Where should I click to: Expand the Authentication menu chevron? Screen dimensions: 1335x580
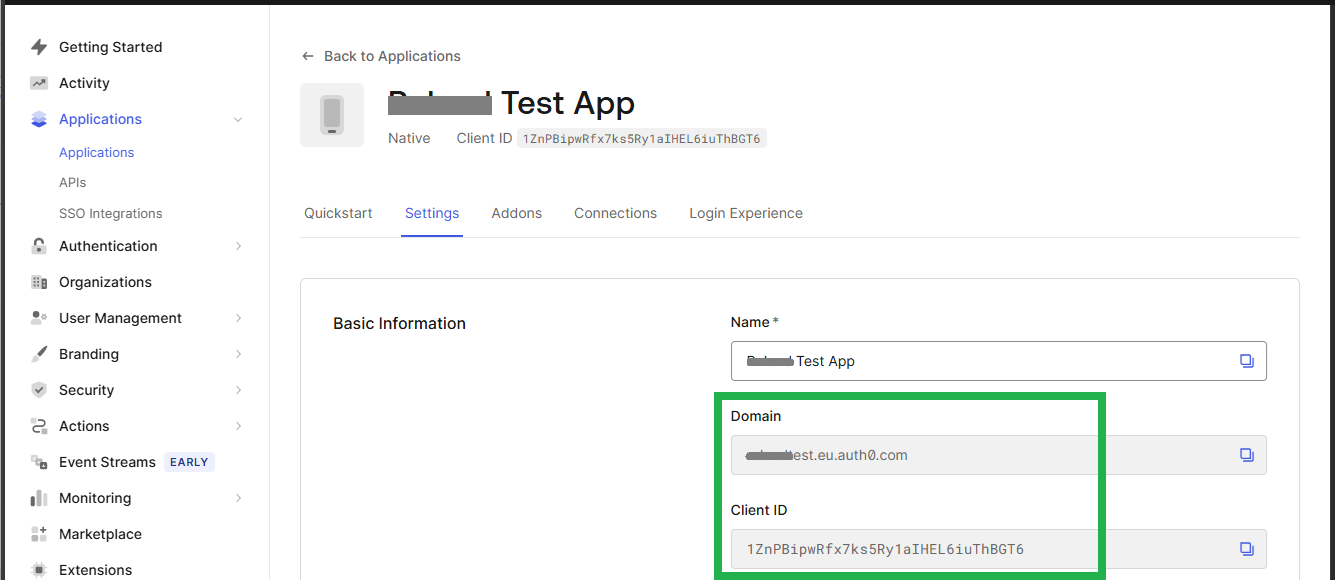pyautogui.click(x=238, y=246)
